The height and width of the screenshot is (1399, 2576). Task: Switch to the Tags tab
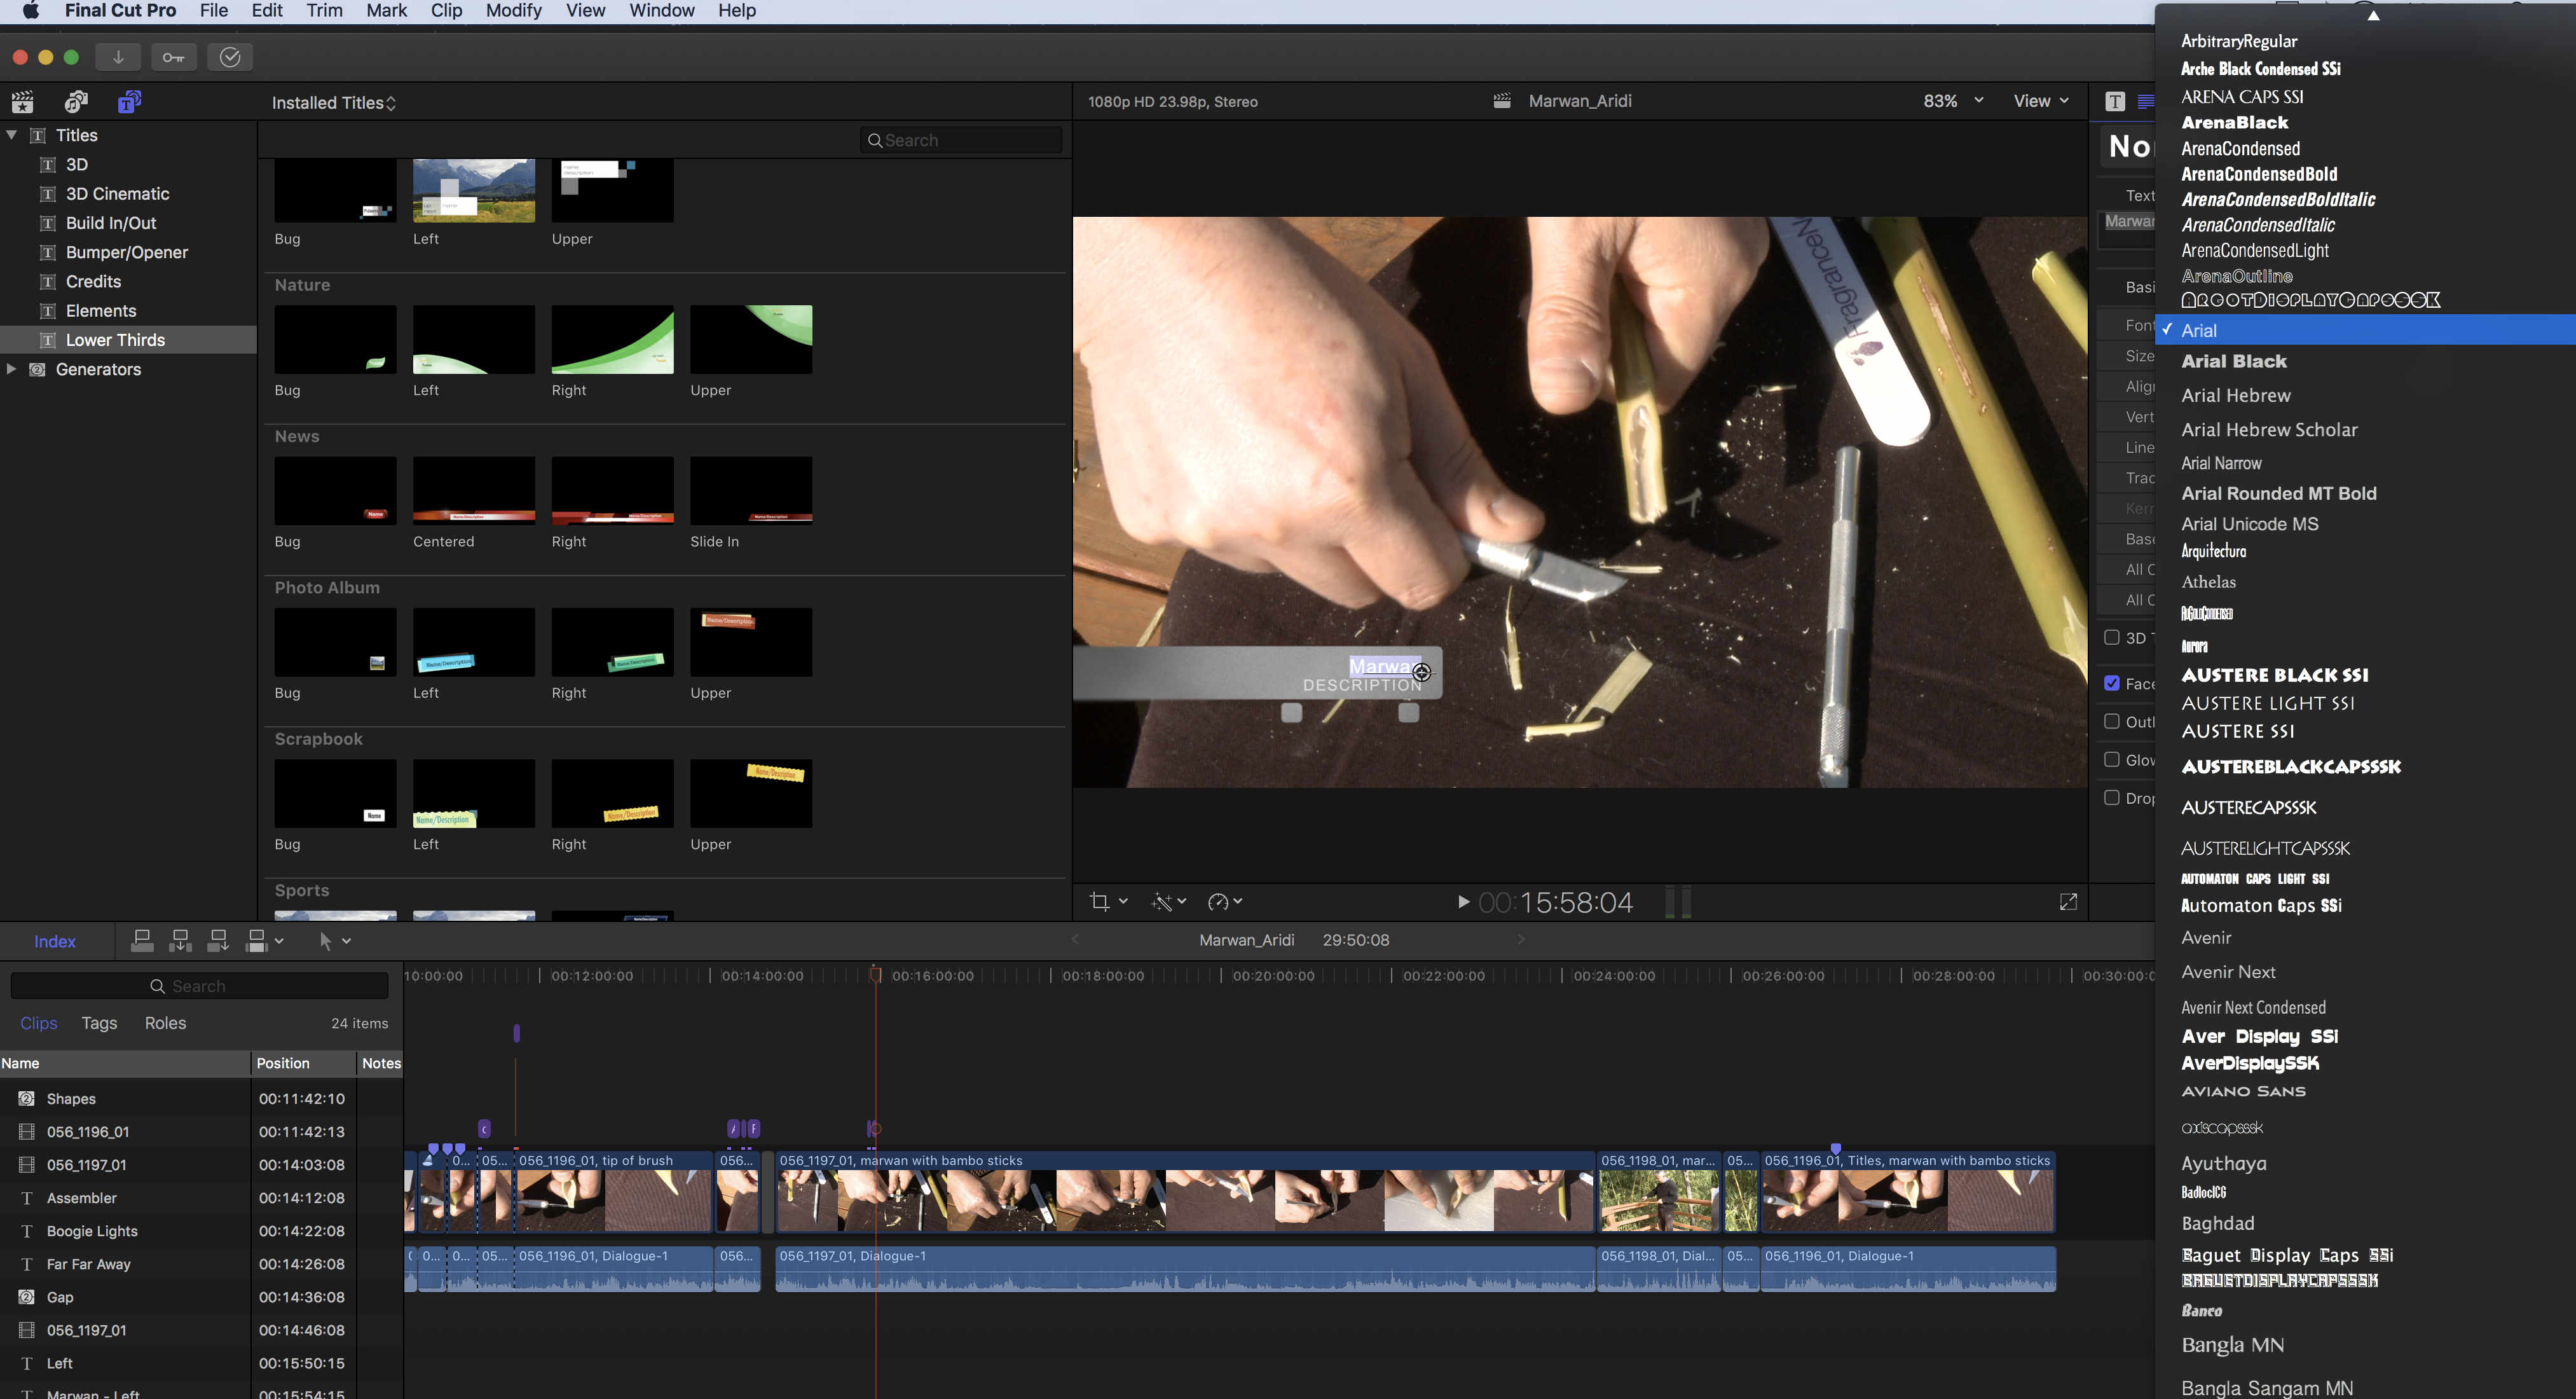click(x=99, y=1023)
